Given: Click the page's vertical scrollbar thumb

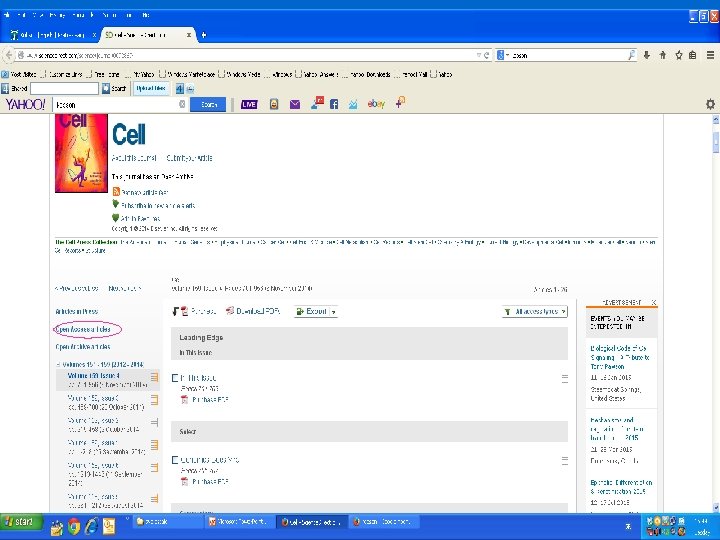Looking at the screenshot, I should tap(715, 141).
